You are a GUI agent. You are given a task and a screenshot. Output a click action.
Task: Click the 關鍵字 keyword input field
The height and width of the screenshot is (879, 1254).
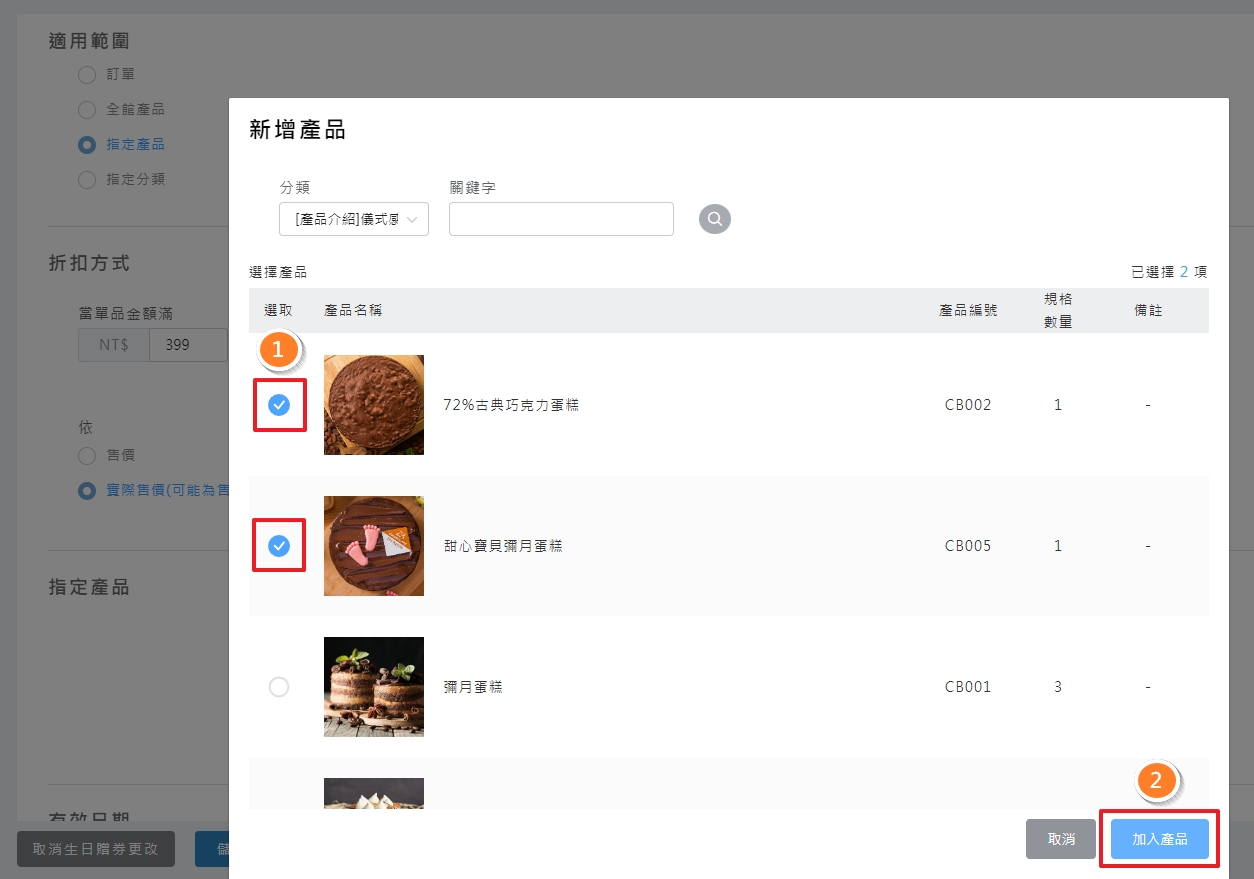[561, 219]
